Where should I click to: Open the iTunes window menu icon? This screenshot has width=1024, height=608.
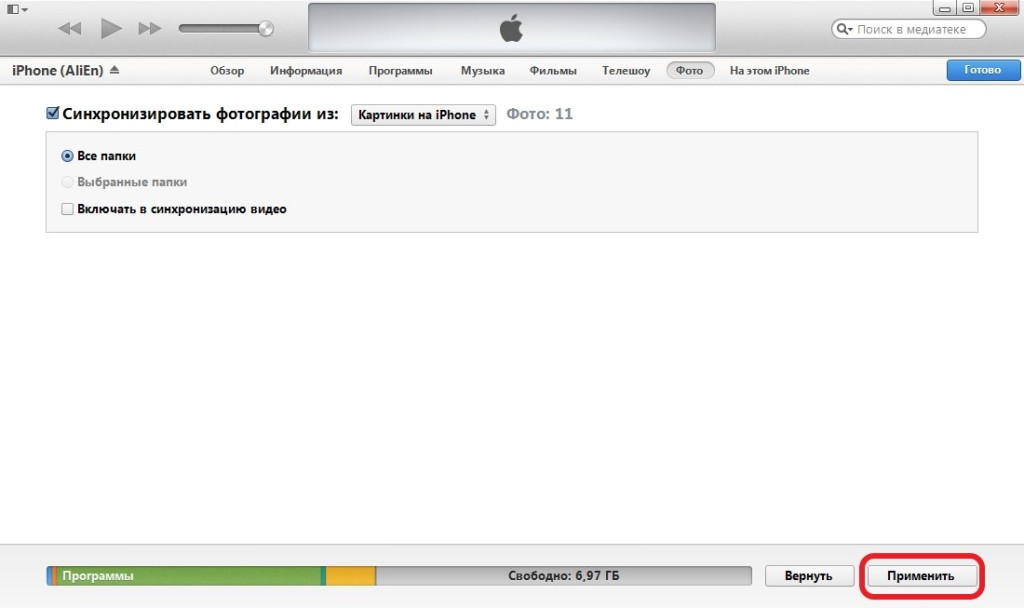click(16, 9)
